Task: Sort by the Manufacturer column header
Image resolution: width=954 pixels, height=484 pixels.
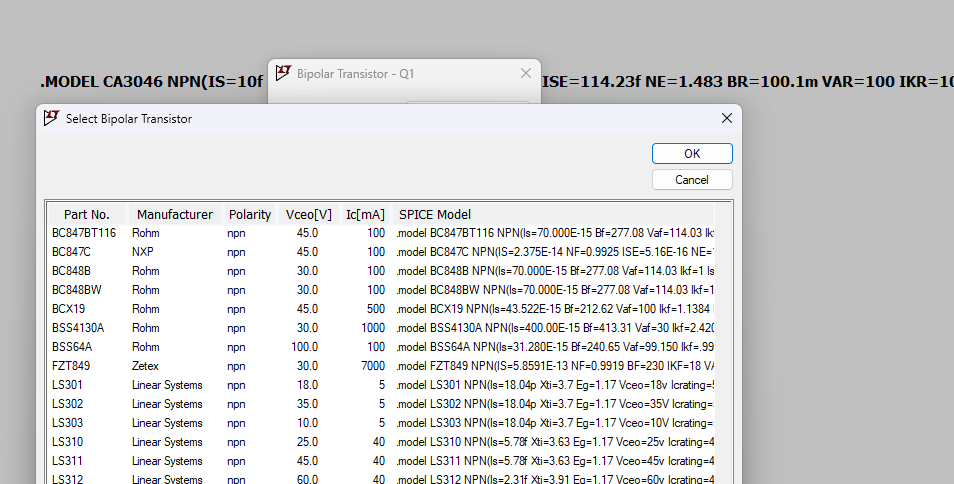Action: [x=175, y=215]
